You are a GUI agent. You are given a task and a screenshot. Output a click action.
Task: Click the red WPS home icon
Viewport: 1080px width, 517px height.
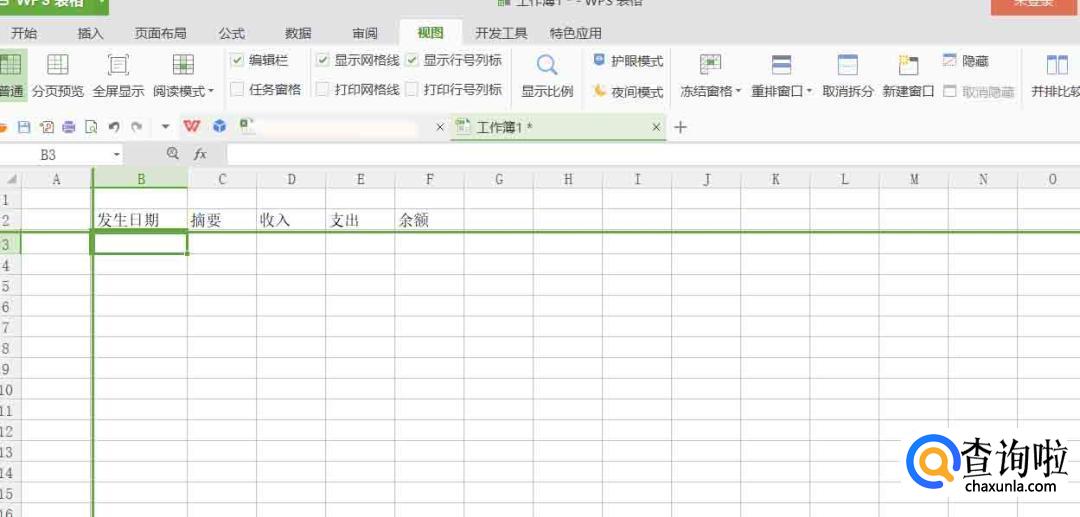click(191, 126)
